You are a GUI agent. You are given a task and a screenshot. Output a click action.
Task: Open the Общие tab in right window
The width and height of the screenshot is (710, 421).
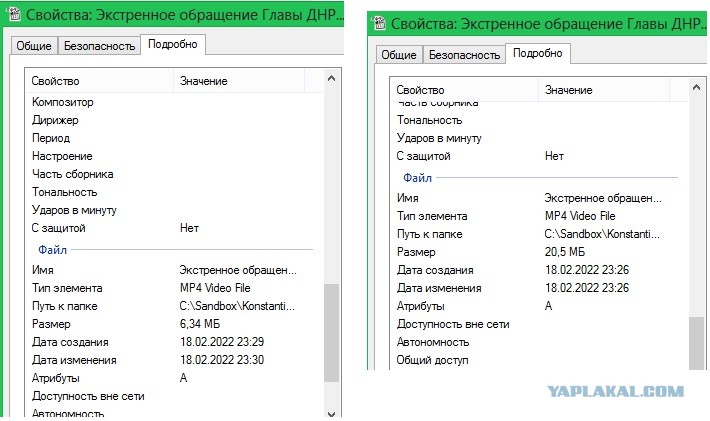point(399,55)
